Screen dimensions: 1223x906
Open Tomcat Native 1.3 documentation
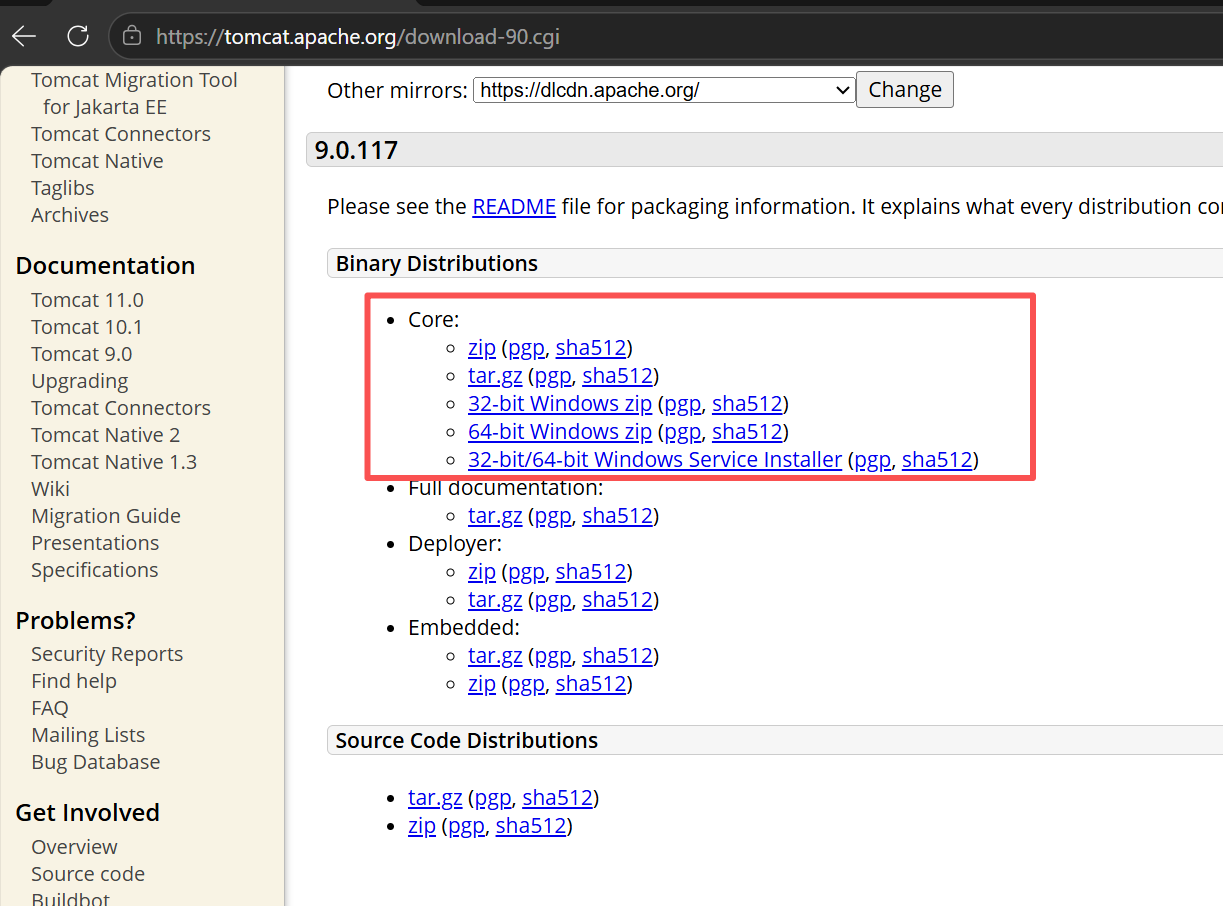[114, 462]
